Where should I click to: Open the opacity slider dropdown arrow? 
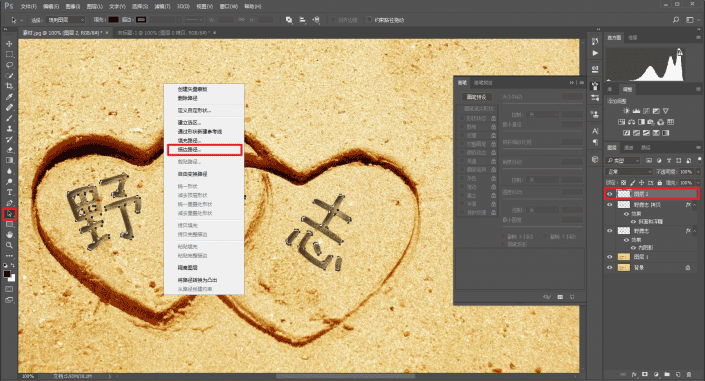point(698,172)
